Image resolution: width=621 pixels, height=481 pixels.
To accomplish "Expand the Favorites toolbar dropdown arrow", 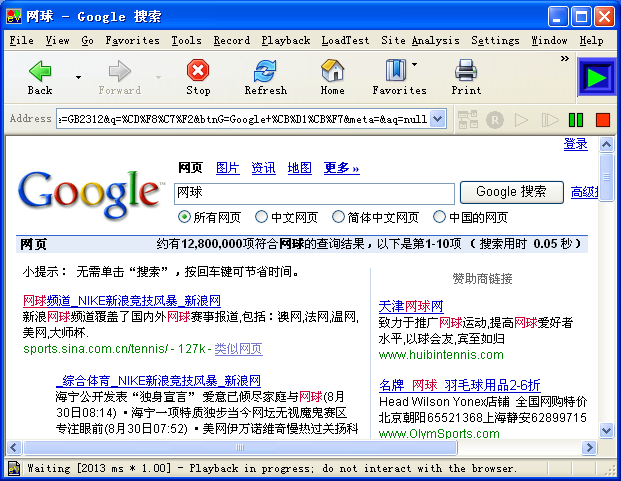I will (x=415, y=64).
